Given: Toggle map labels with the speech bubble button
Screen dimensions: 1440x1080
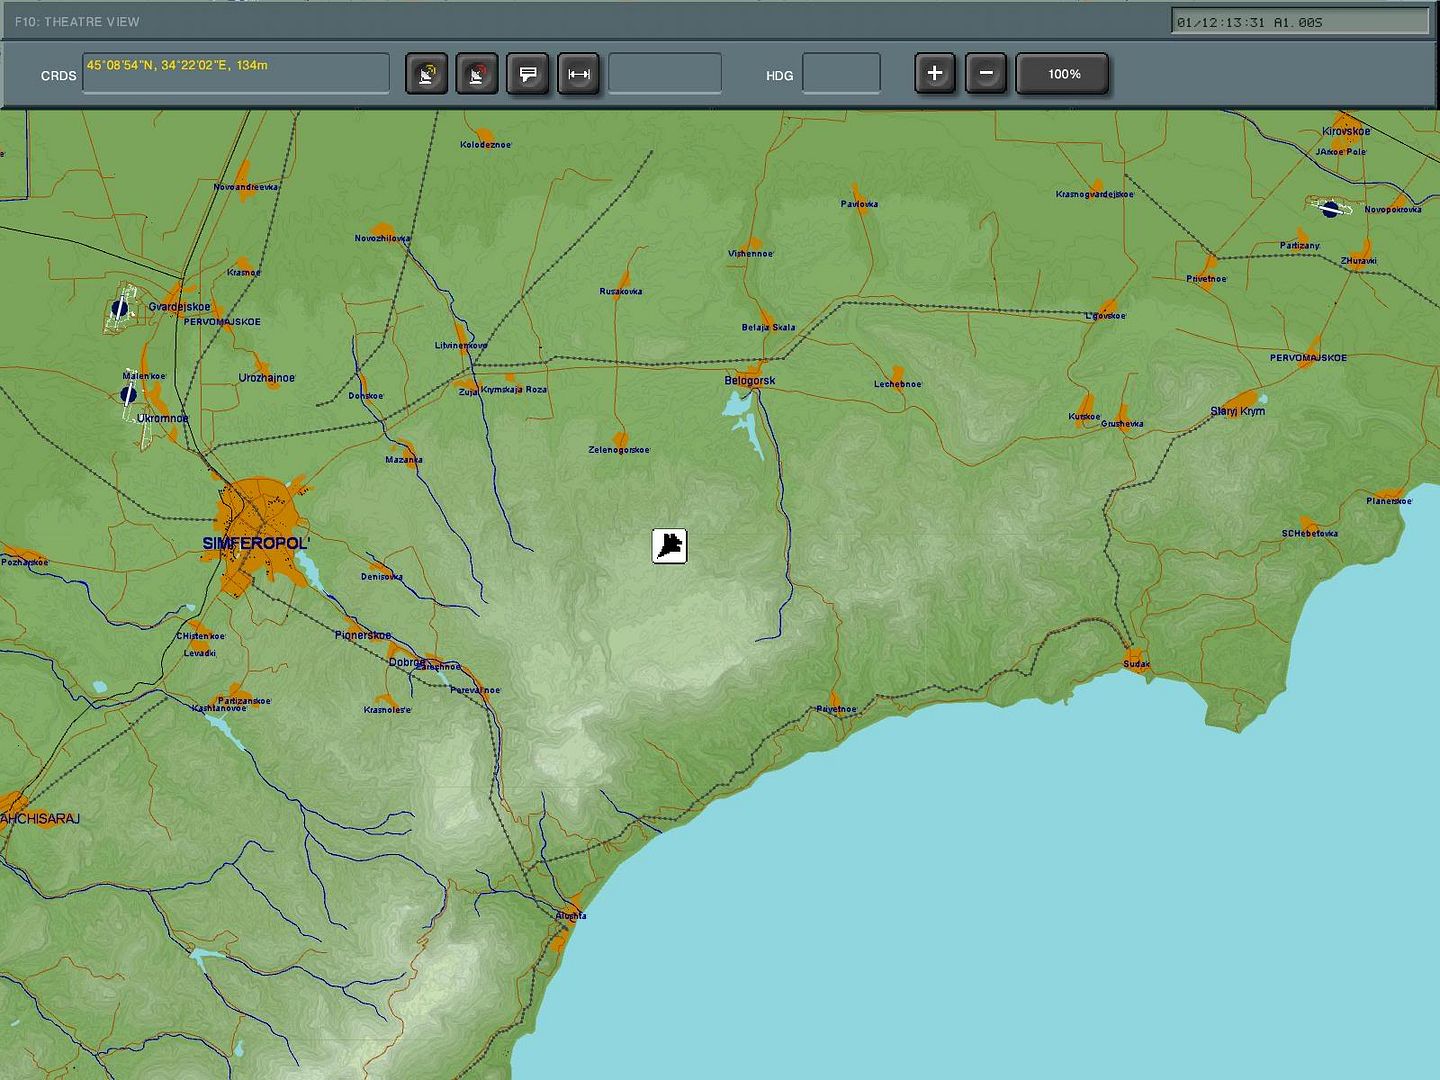Looking at the screenshot, I should pyautogui.click(x=528, y=74).
